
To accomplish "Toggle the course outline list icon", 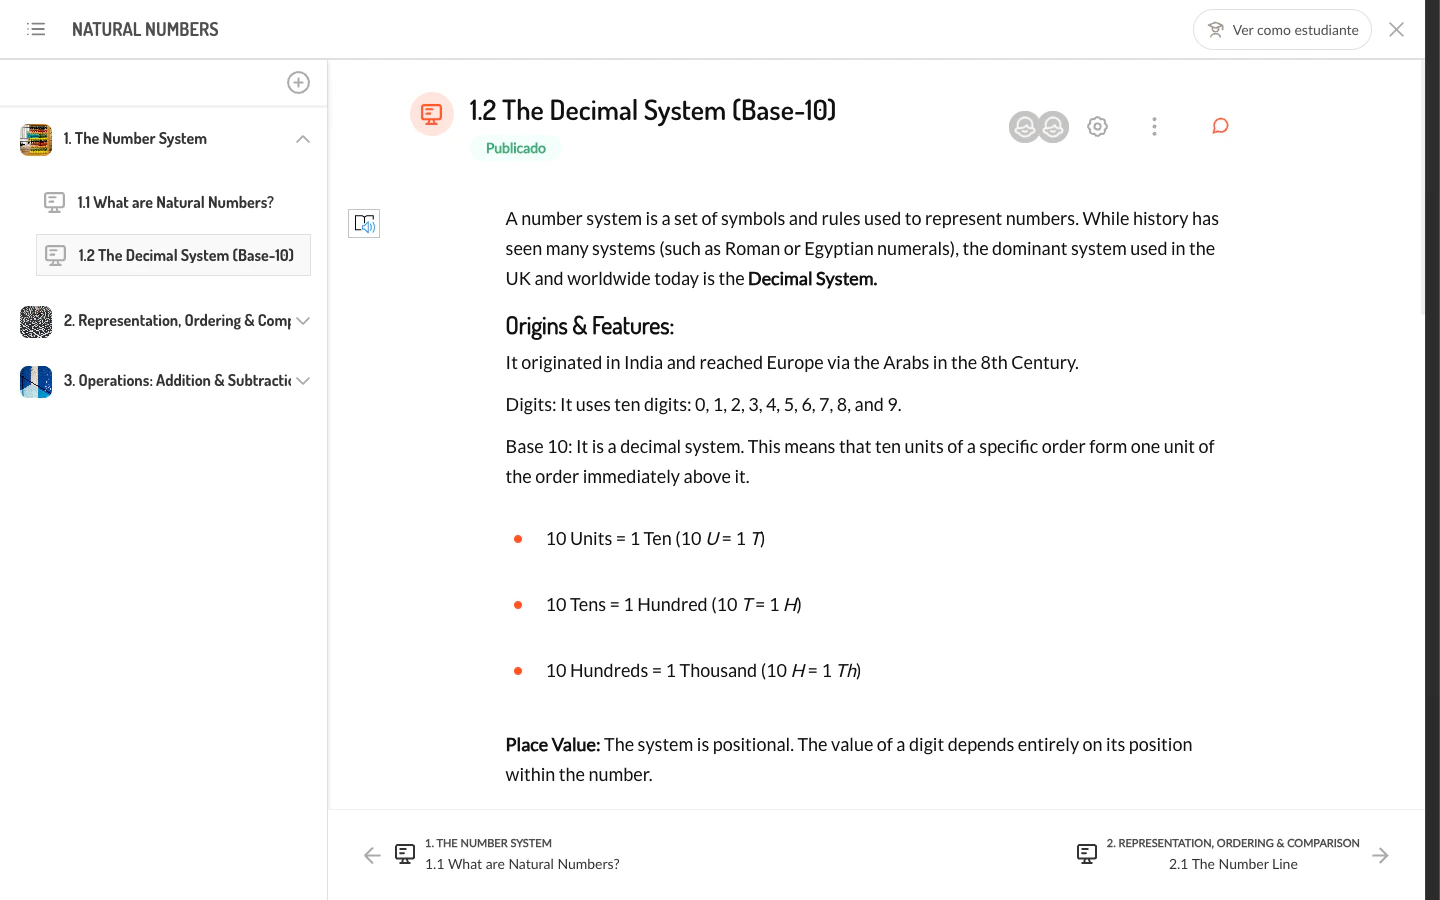I will pos(36,29).
